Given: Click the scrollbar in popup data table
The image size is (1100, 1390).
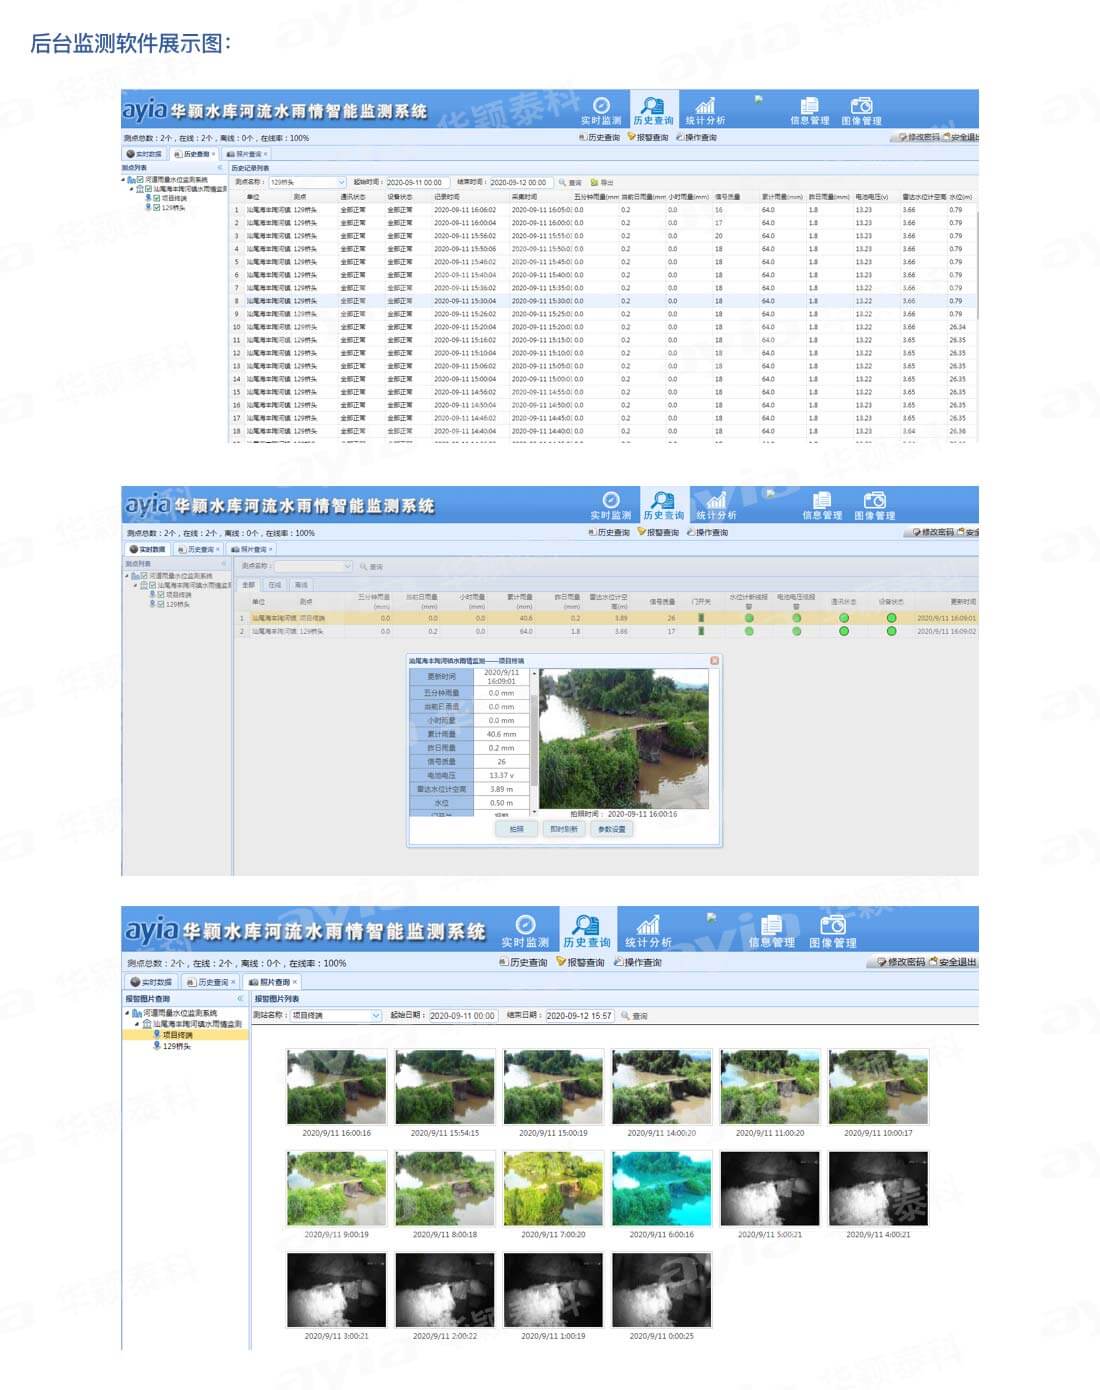Looking at the screenshot, I should pos(534,740).
